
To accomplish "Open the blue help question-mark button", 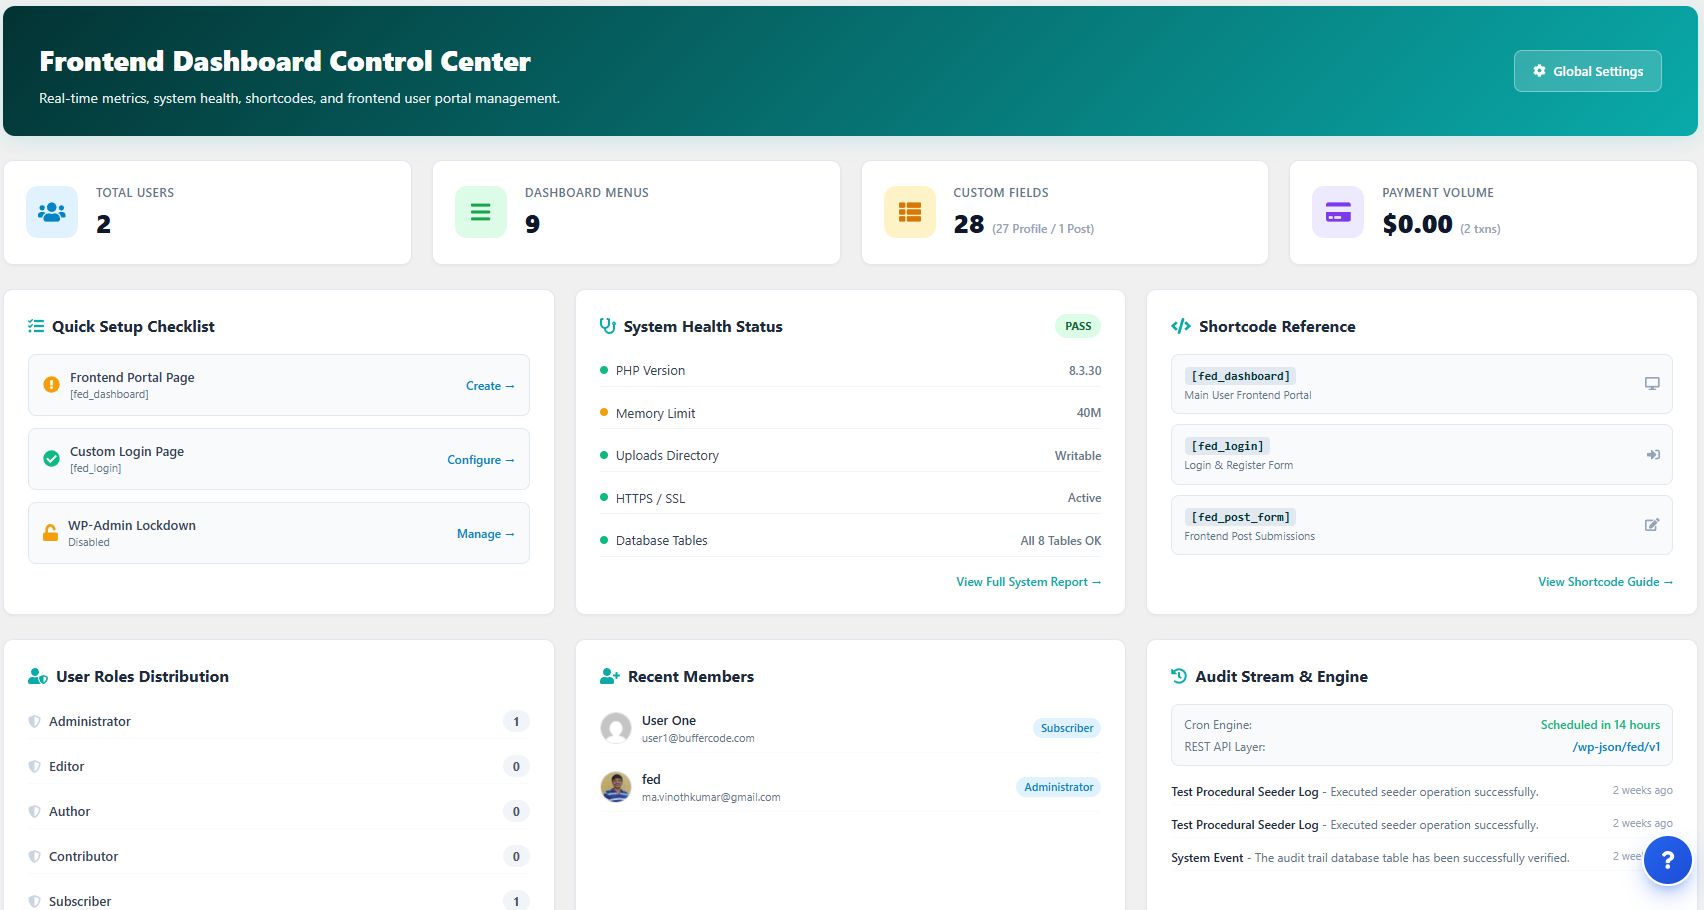I will (1667, 860).
